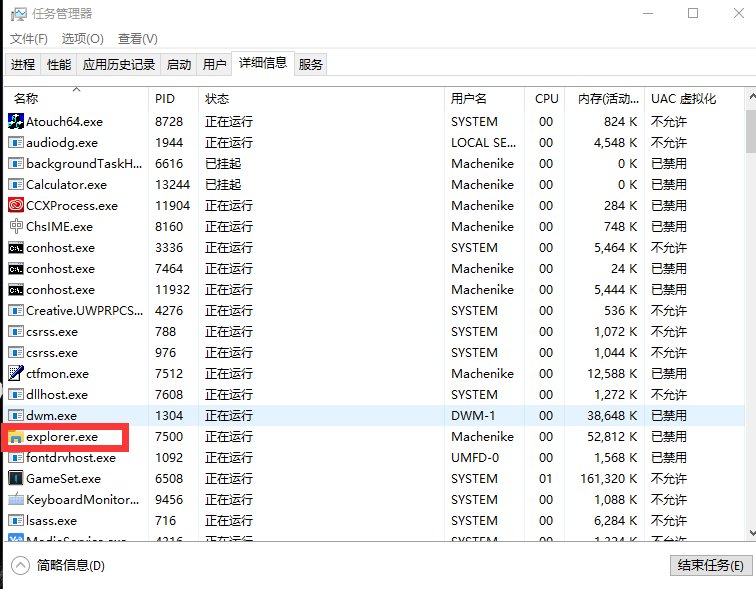The height and width of the screenshot is (589, 756).
Task: Open the 文件(F) menu
Action: coord(29,39)
